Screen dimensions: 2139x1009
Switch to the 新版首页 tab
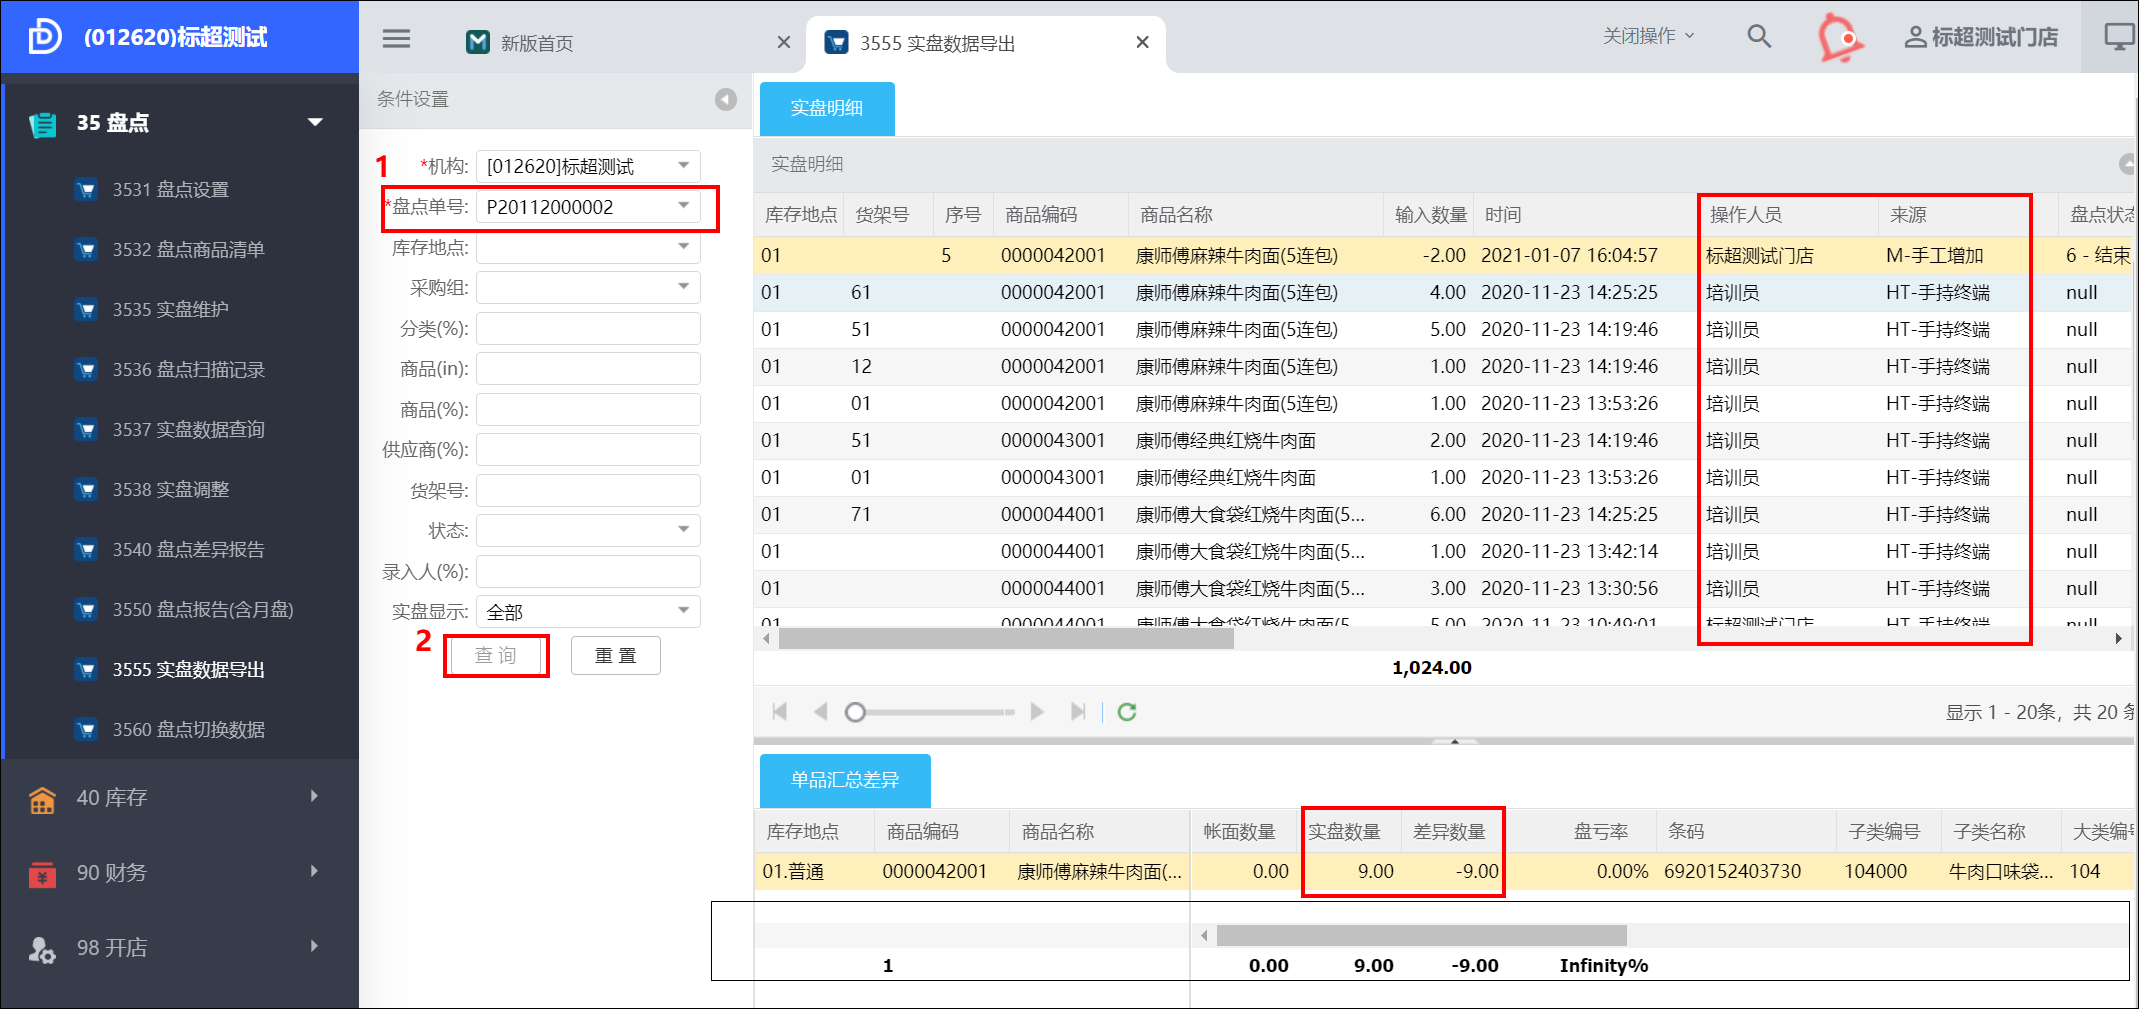[x=537, y=43]
